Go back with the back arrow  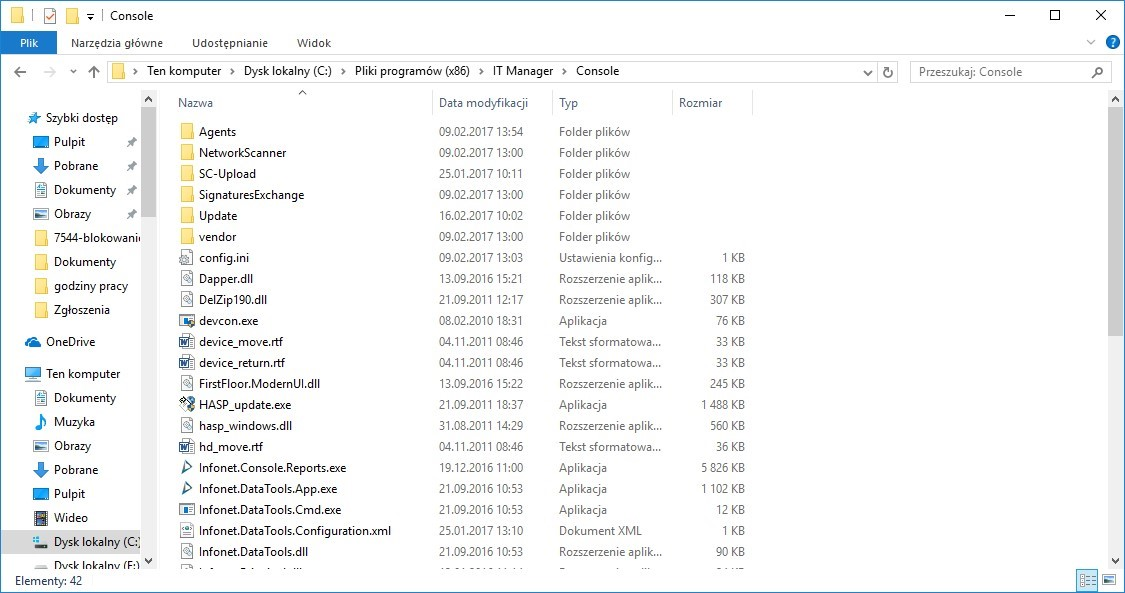tap(20, 72)
